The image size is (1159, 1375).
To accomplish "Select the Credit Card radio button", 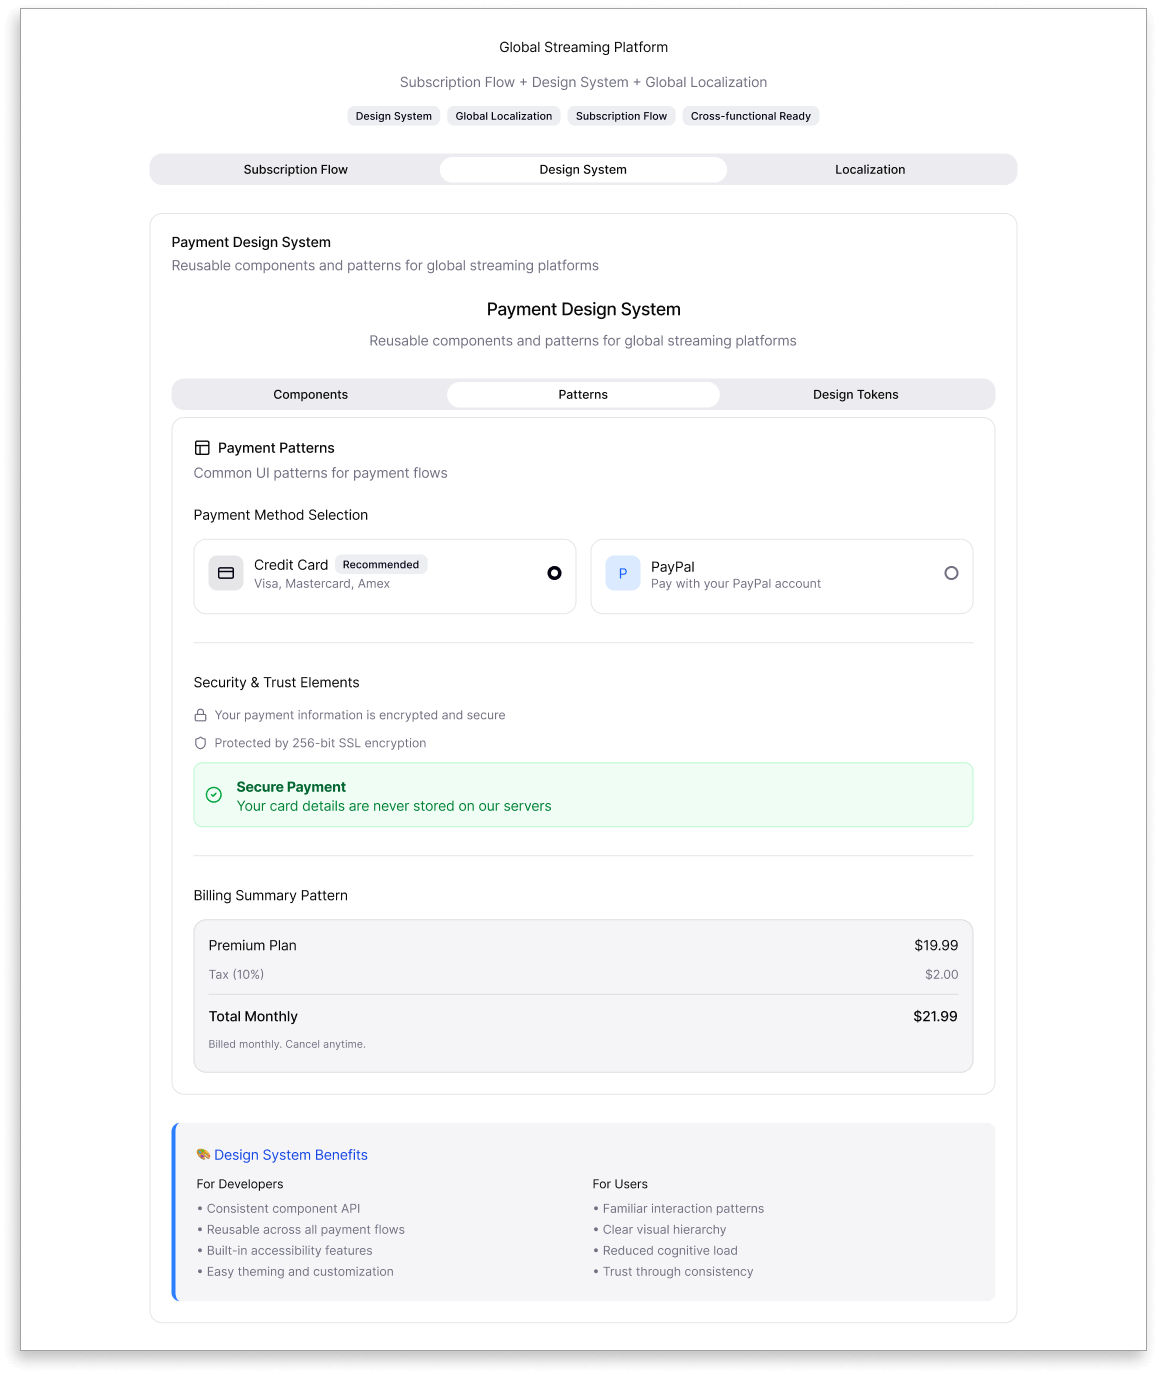I will (554, 573).
